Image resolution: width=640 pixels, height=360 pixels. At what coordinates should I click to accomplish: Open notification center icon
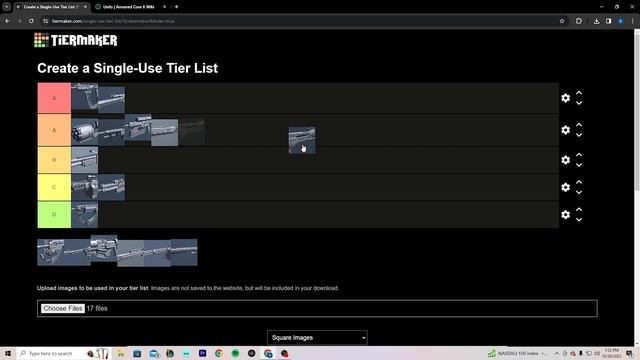pos(630,353)
